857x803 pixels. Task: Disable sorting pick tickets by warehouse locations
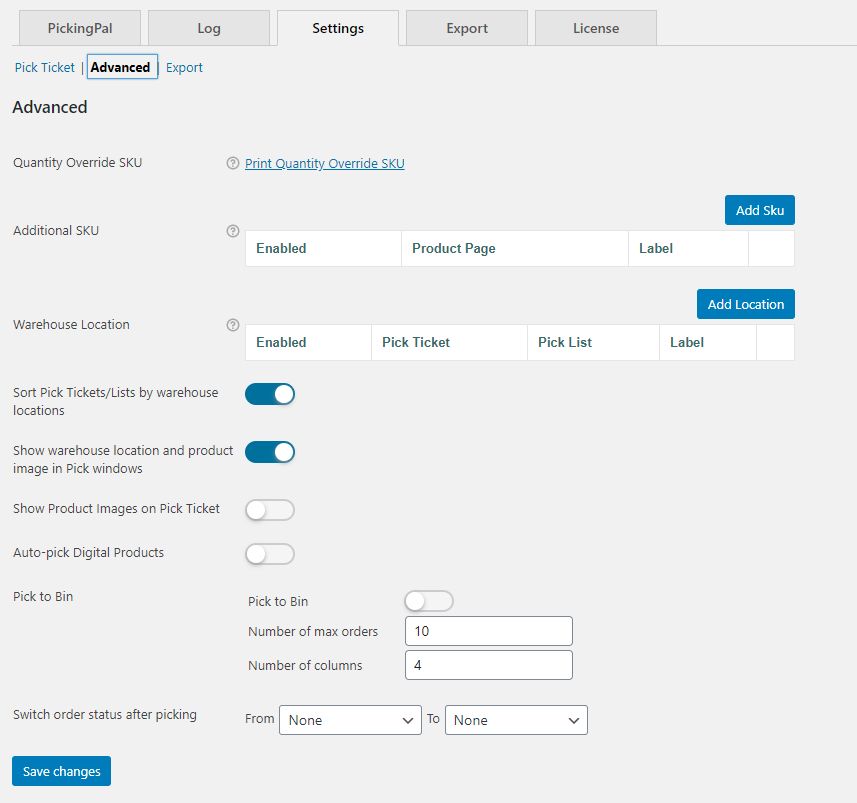[270, 394]
